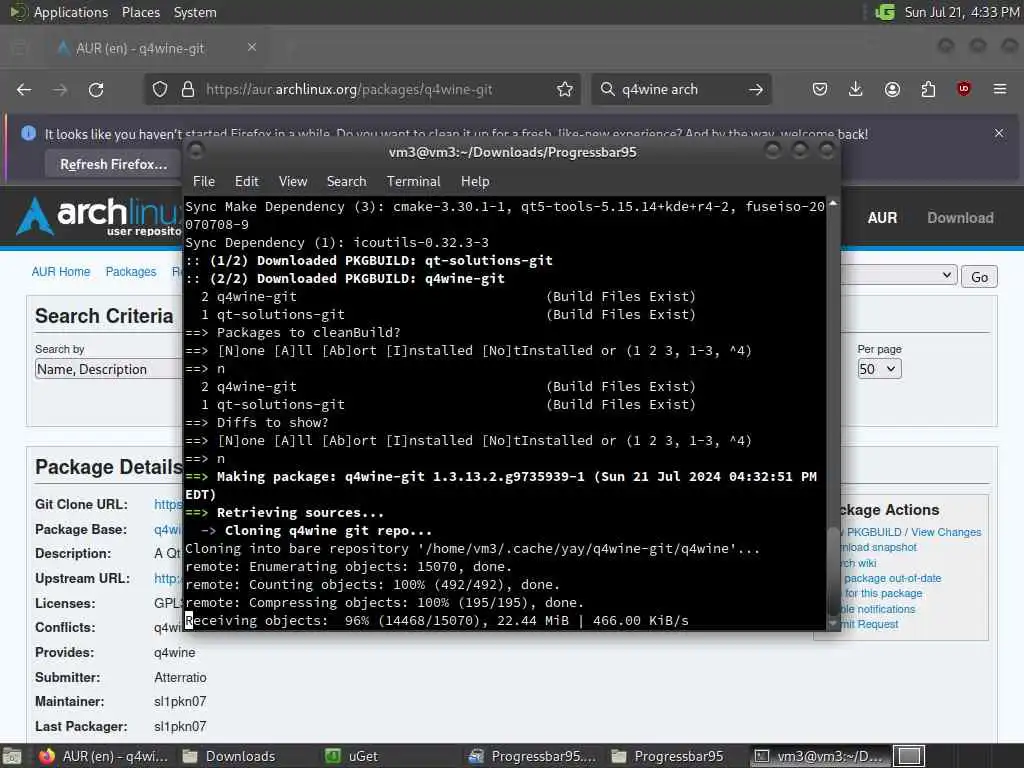Open the extensions puzzle icon
This screenshot has height=768, width=1024.
click(928, 89)
